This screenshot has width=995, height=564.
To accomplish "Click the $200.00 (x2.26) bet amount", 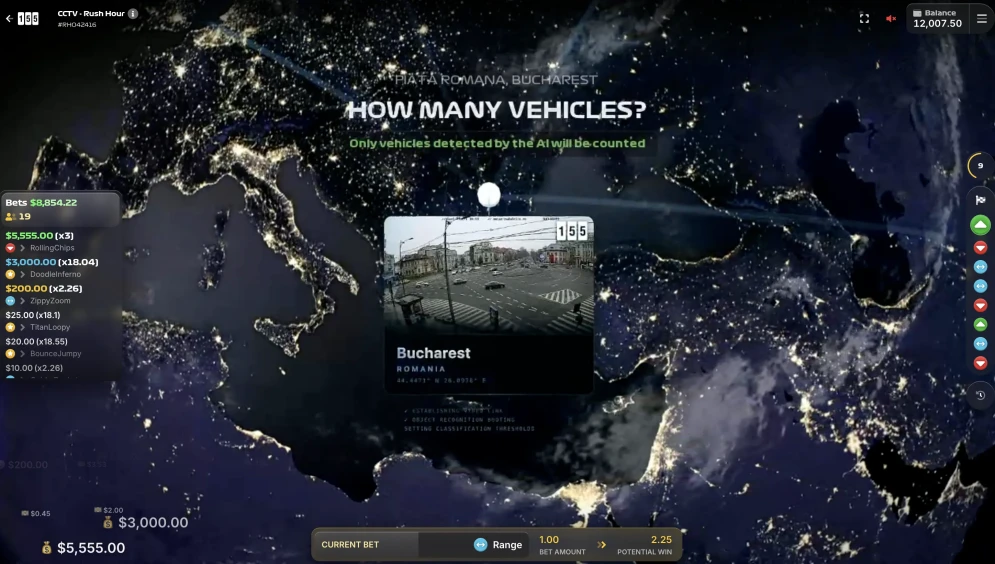I will pyautogui.click(x=44, y=289).
